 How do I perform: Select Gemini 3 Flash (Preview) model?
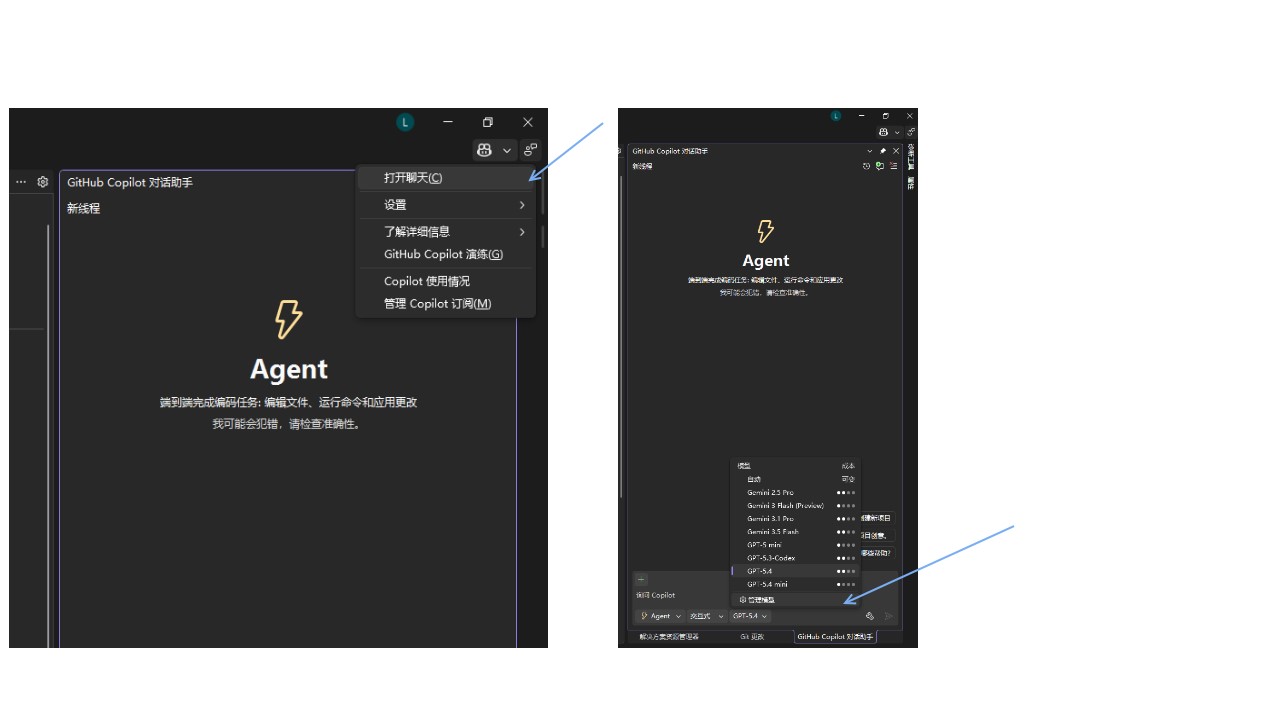796,505
